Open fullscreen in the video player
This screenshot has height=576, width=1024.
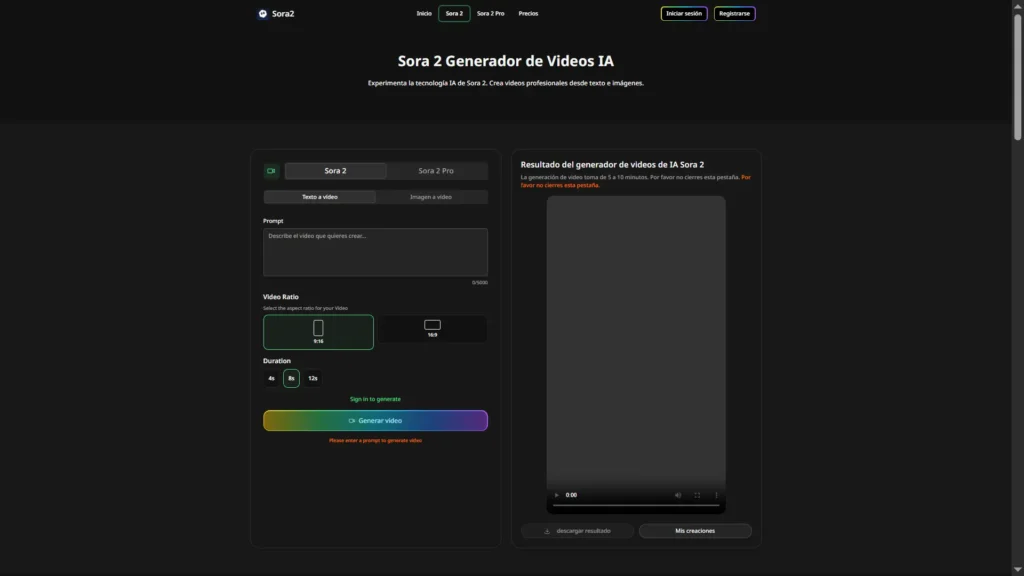[697, 495]
